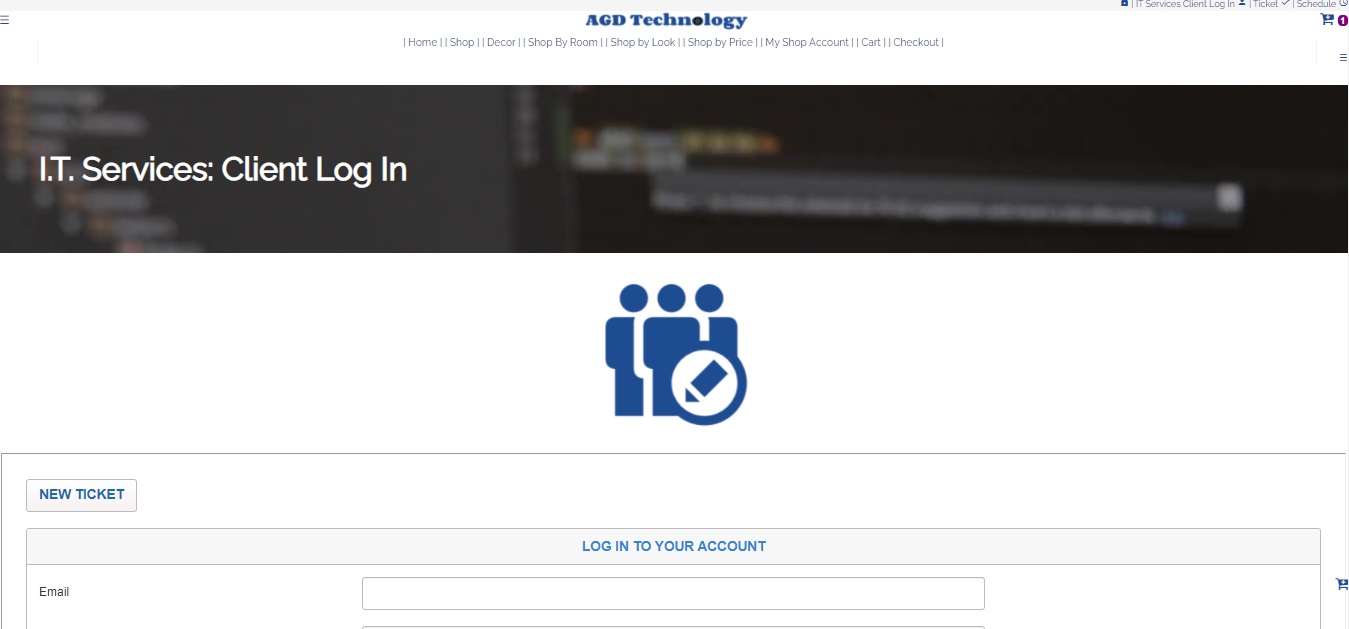This screenshot has height=629, width=1349.
Task: Click the I.T. Services: Client Log In title
Action: pyautogui.click(x=223, y=169)
